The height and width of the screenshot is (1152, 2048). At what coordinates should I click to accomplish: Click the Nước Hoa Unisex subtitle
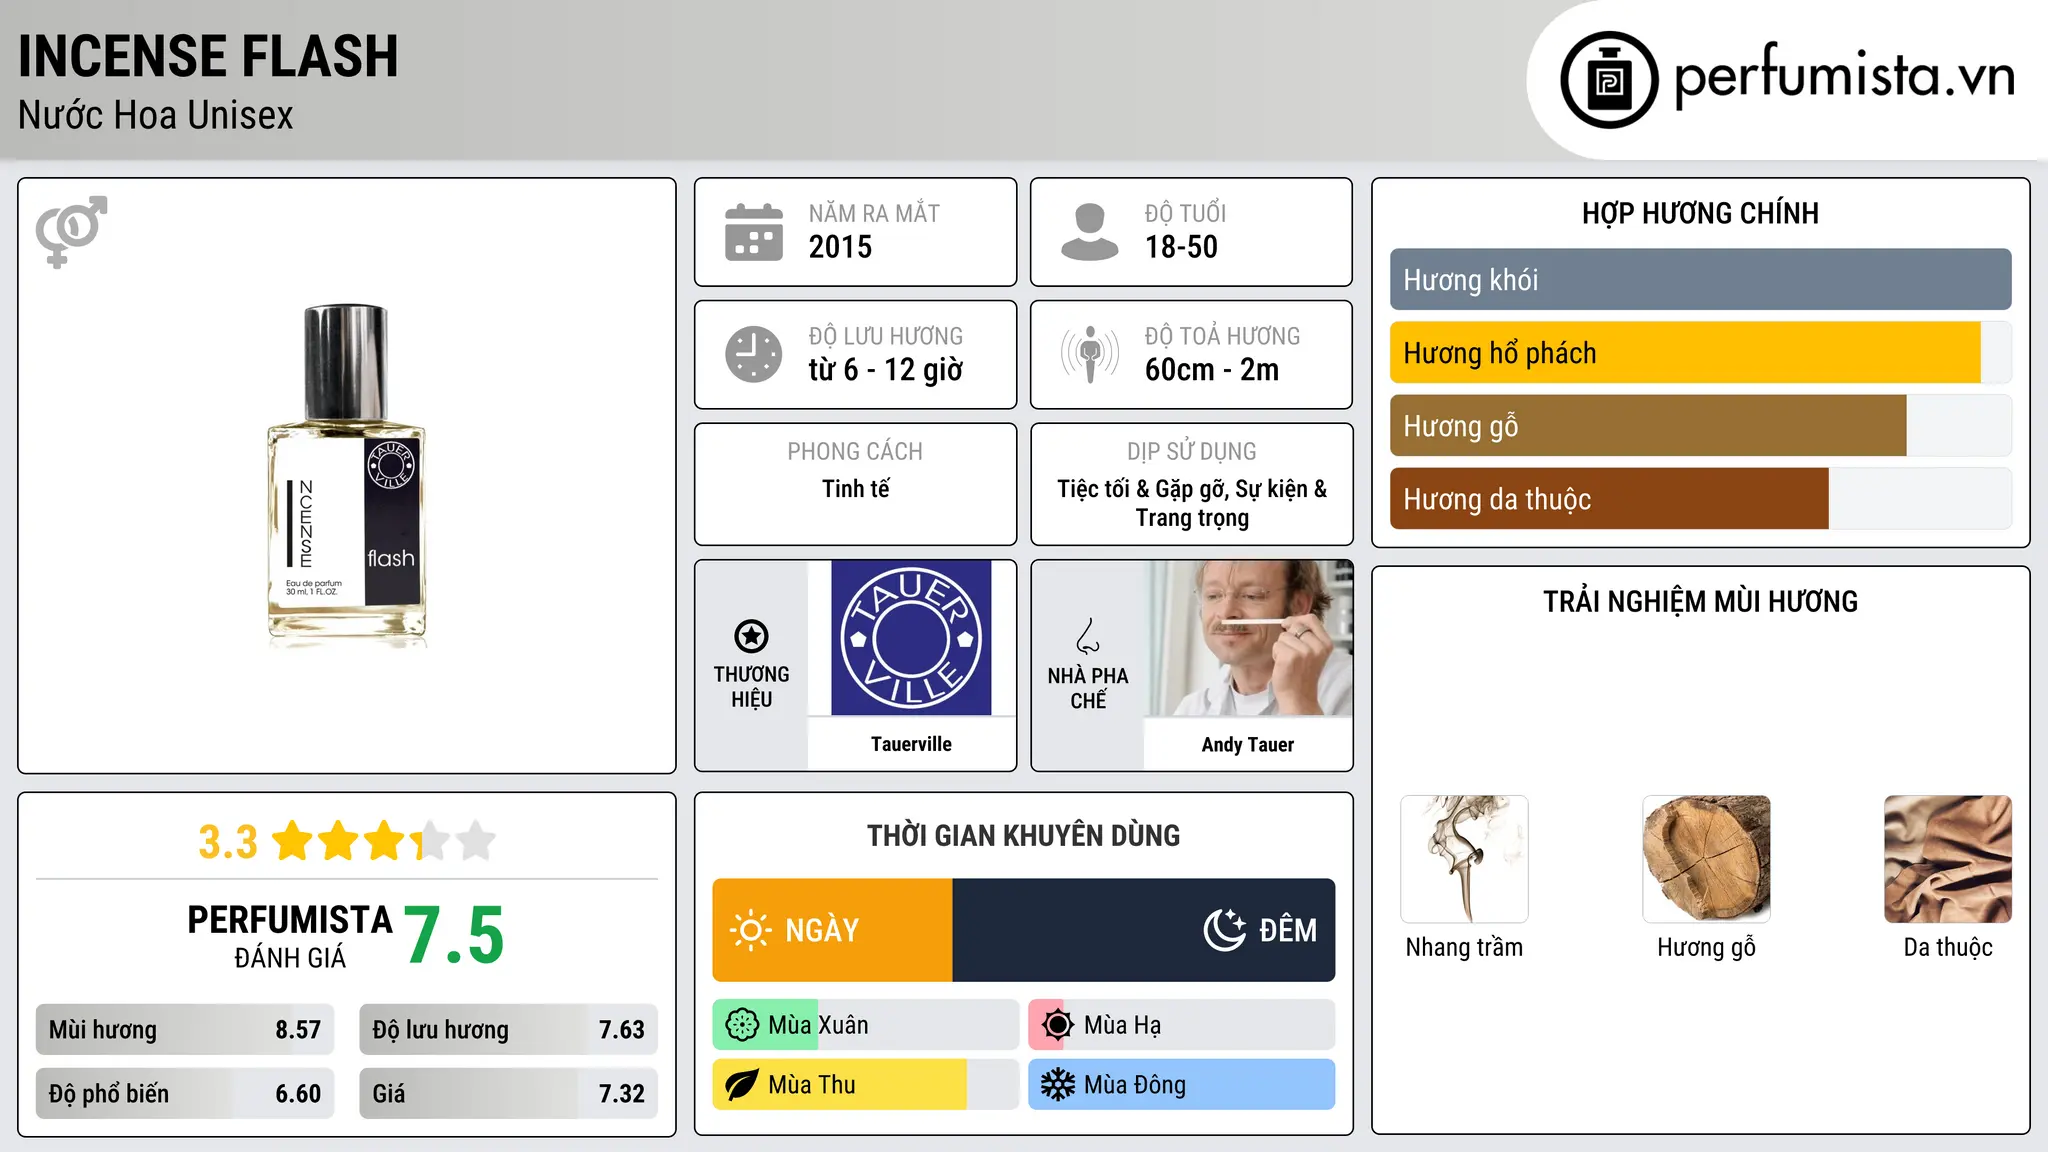[156, 116]
